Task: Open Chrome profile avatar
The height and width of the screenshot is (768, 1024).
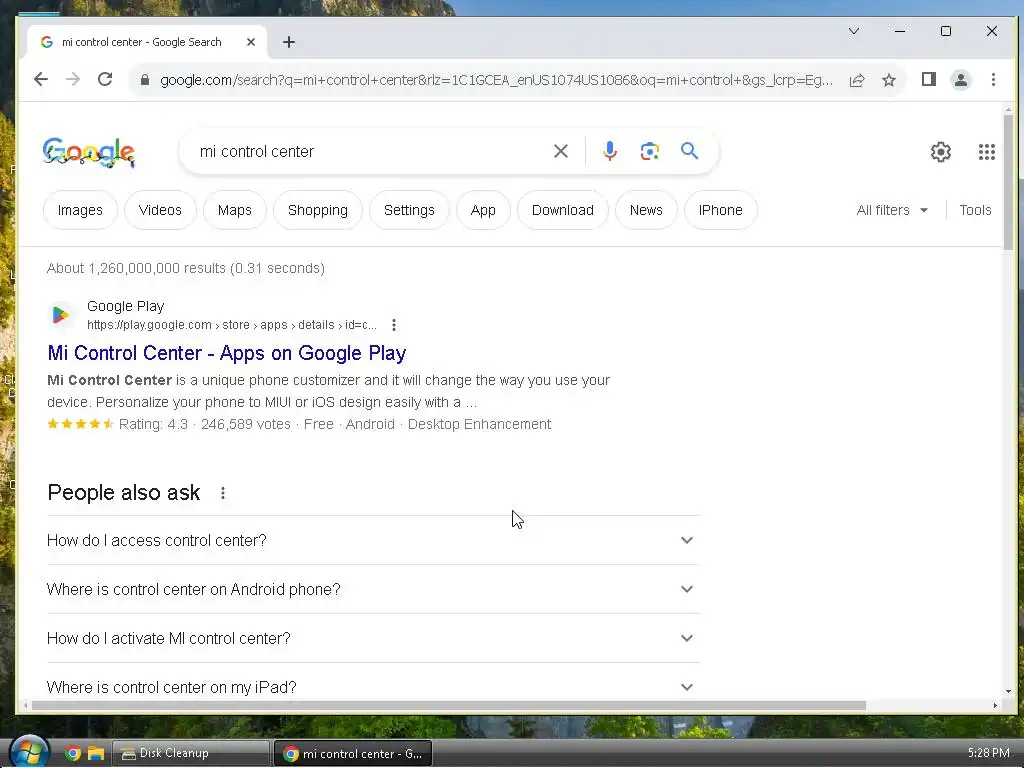Action: tap(961, 80)
